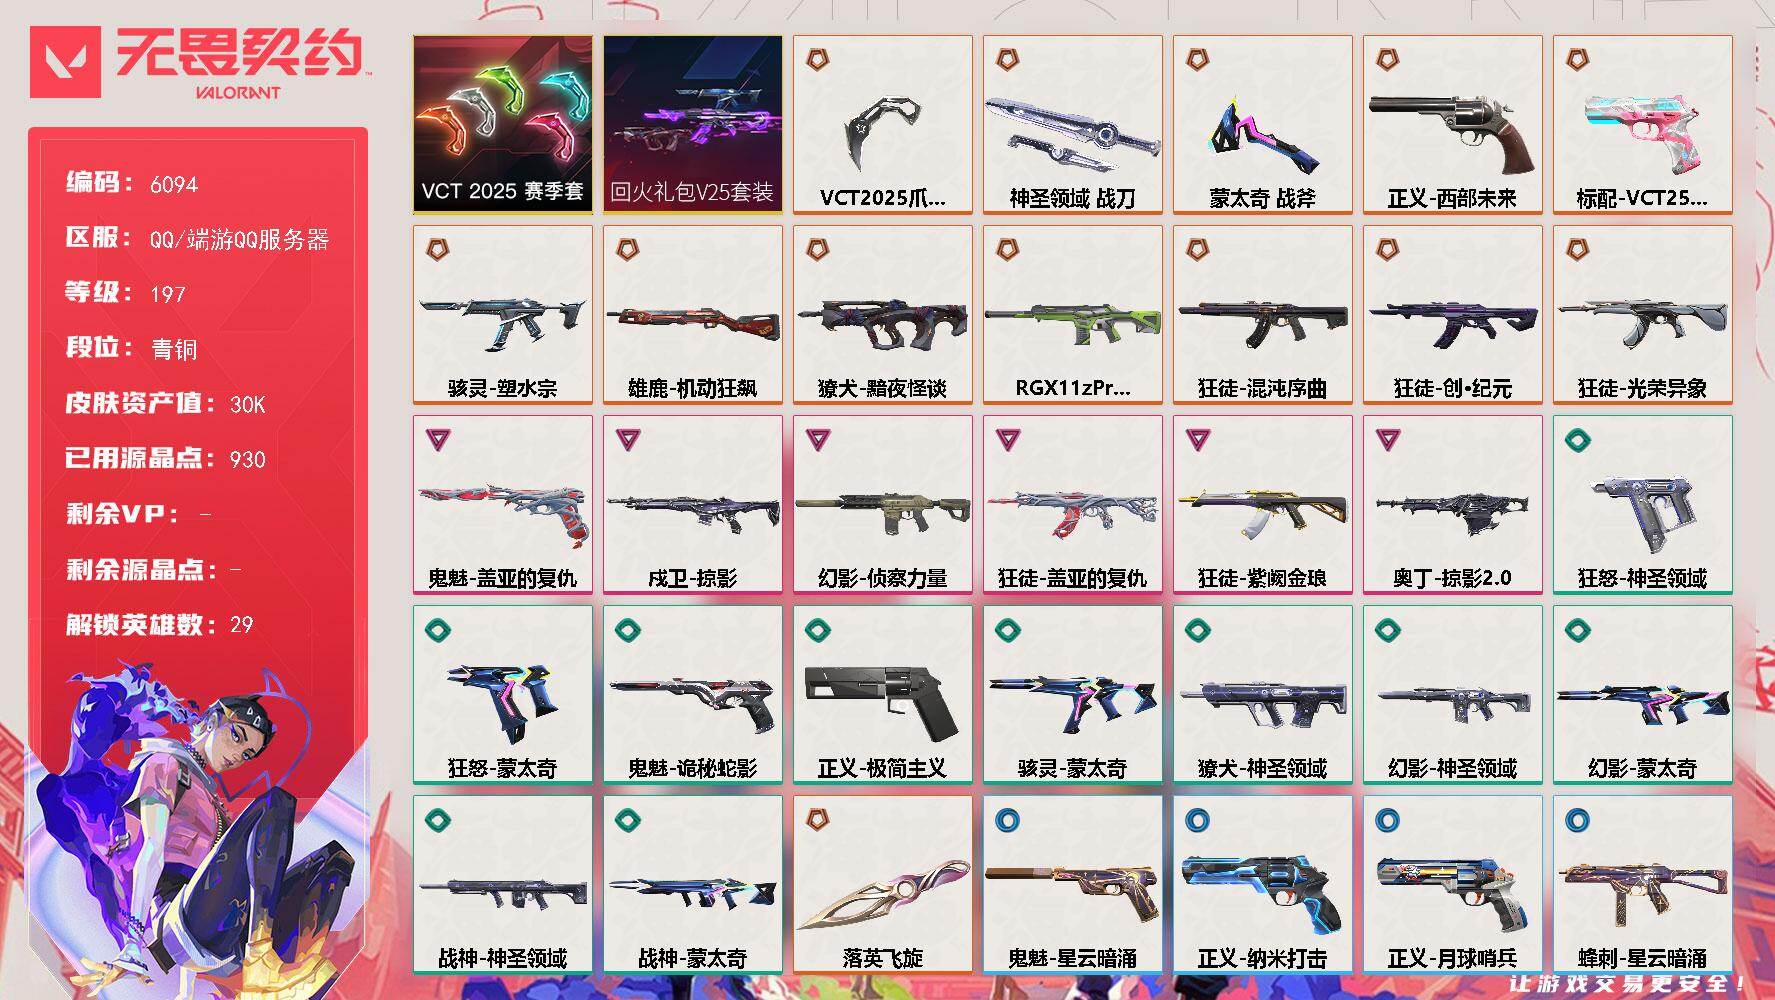
Task: Select the 落英飞旋 blade skin
Action: [882, 885]
